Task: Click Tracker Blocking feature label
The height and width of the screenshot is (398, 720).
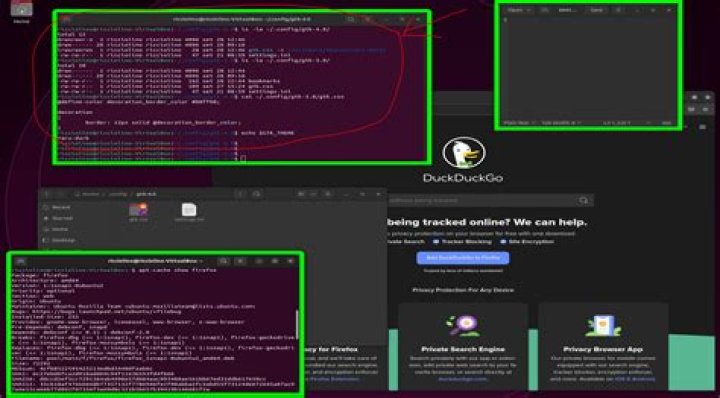Action: tap(466, 241)
